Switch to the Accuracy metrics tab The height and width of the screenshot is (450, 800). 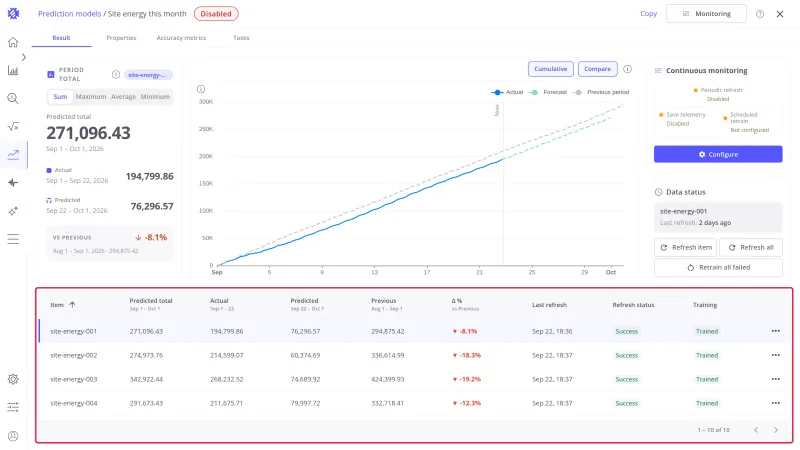pos(181,38)
